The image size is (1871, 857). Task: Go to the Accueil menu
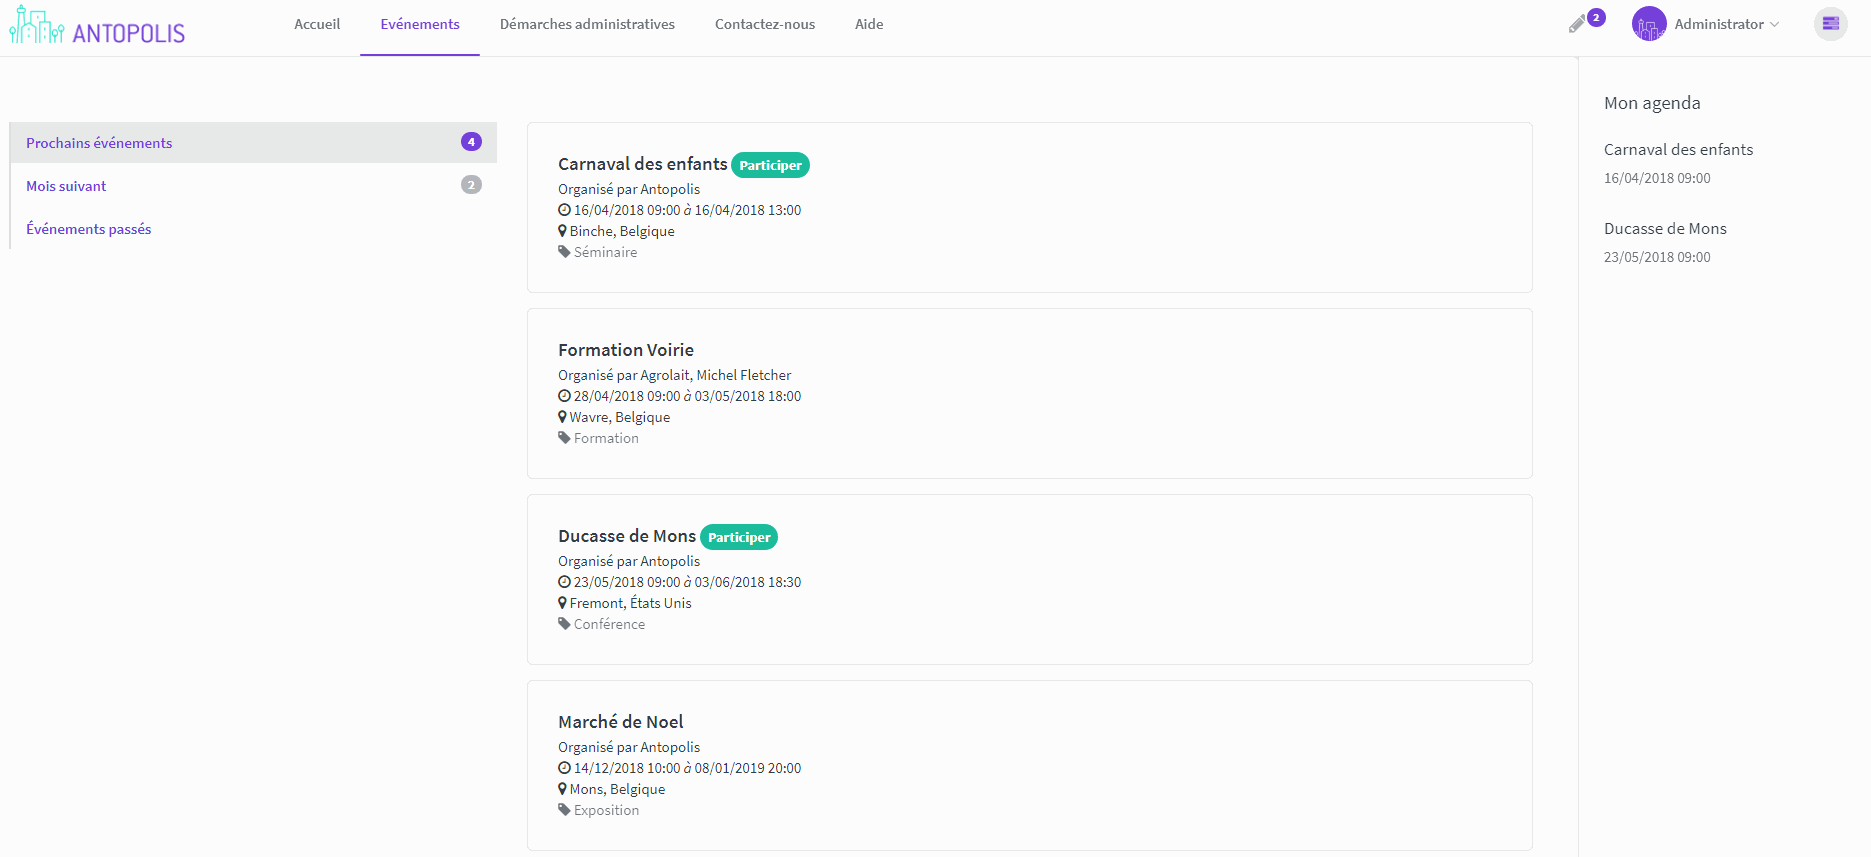(x=317, y=24)
